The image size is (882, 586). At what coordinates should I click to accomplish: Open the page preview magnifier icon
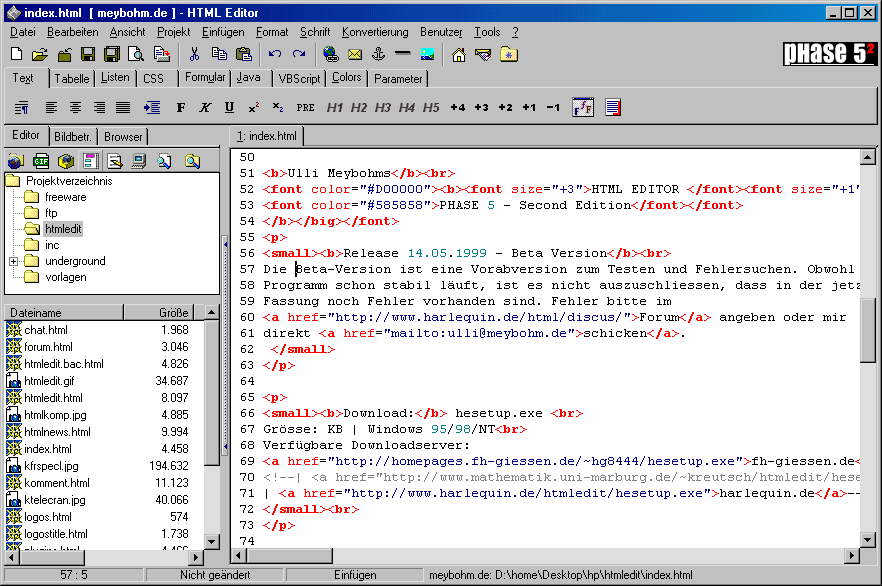tap(136, 55)
